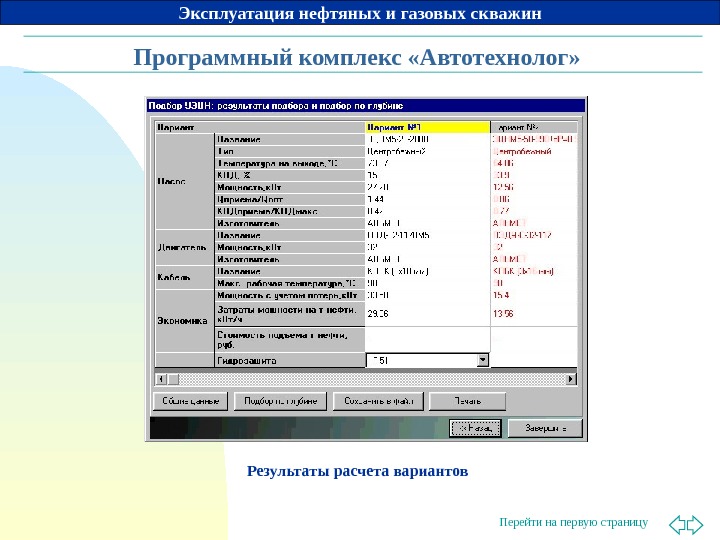Click the Температура на выходе row label
Screen dimensions: 720x540
(x=290, y=163)
